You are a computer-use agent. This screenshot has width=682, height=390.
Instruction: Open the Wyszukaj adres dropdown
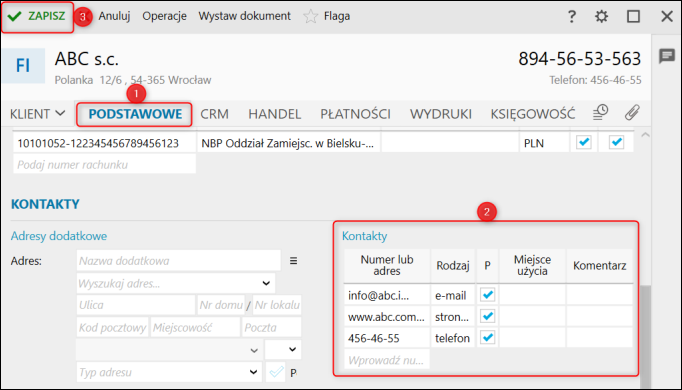[266, 283]
